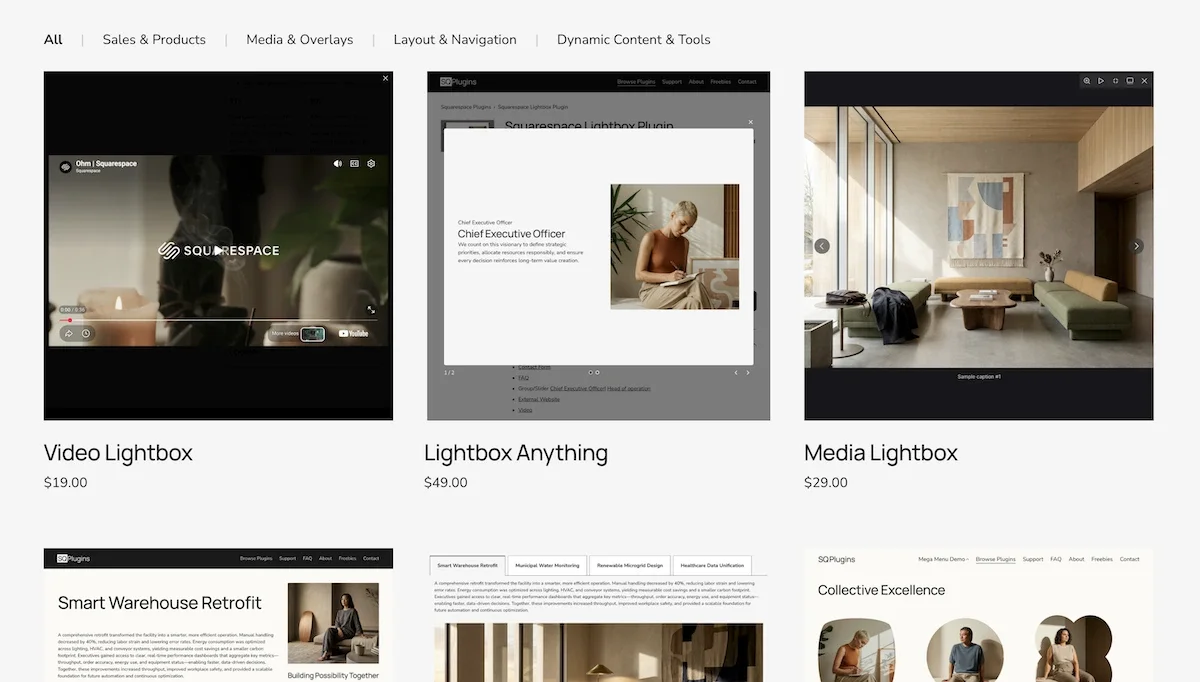The height and width of the screenshot is (682, 1200).
Task: Click volume icon in Video Lightbox preview
Action: coord(338,164)
